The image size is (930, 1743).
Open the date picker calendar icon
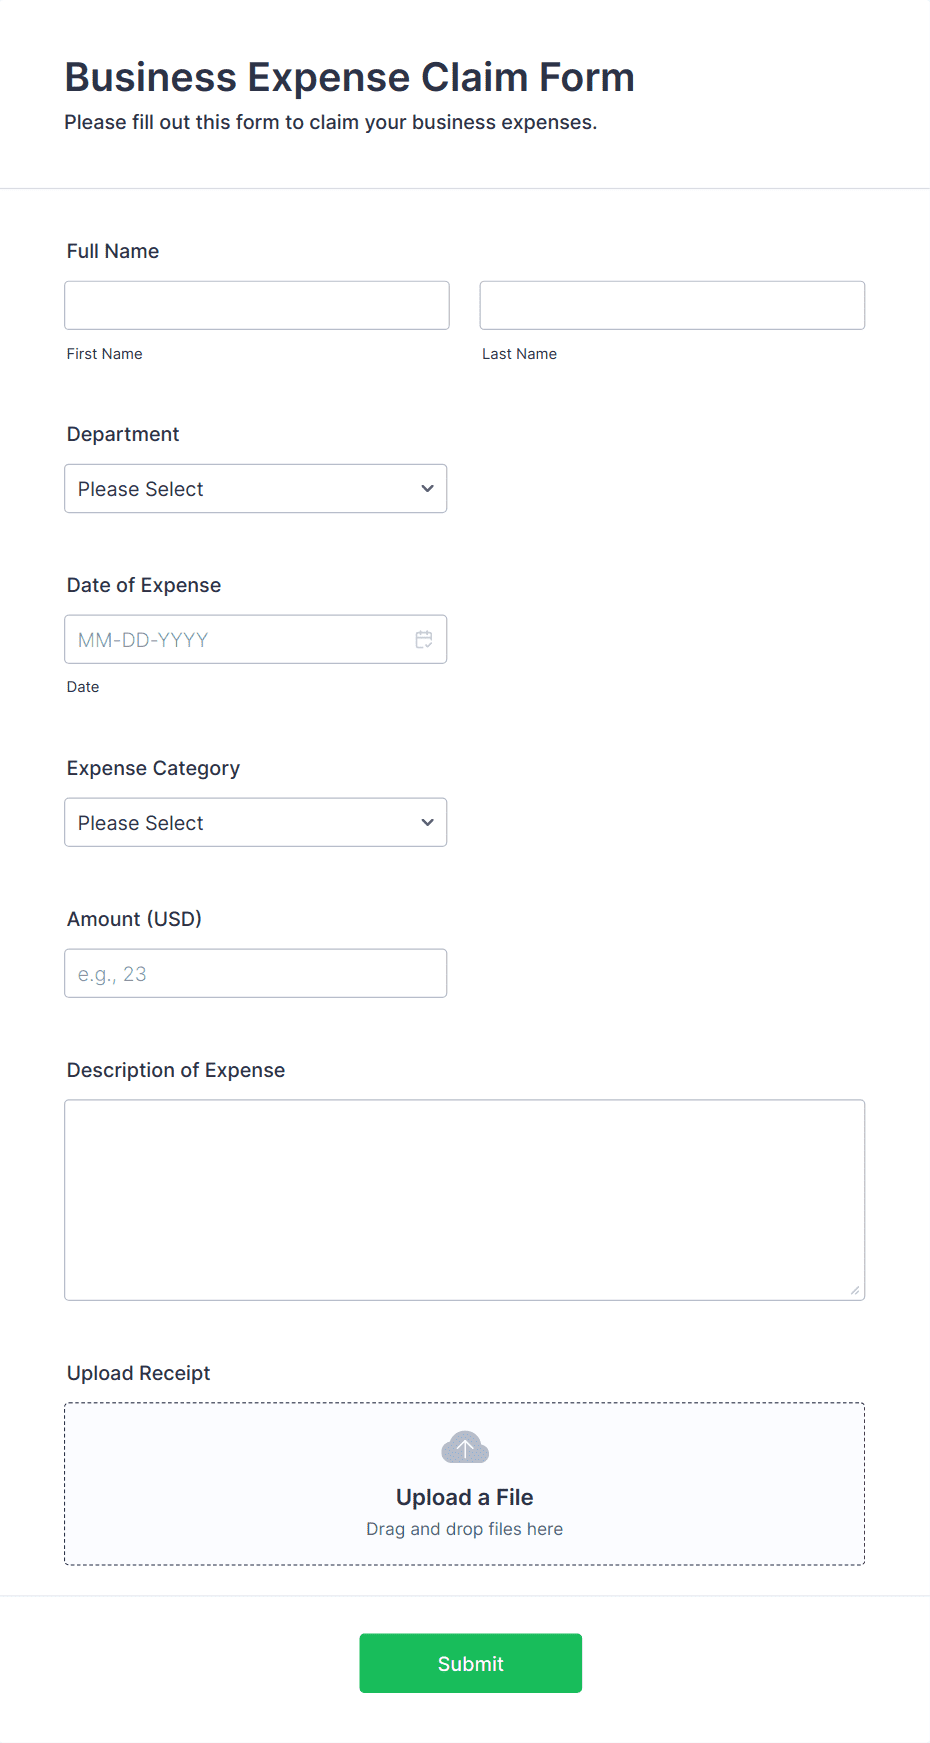pos(423,638)
